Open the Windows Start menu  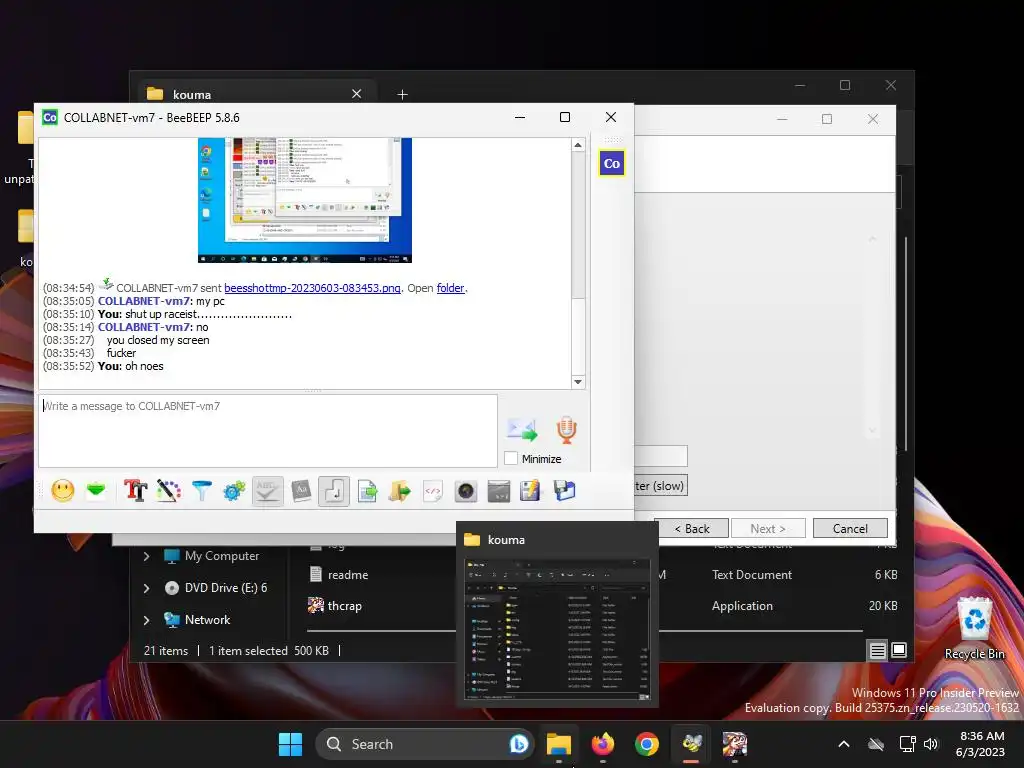[290, 744]
